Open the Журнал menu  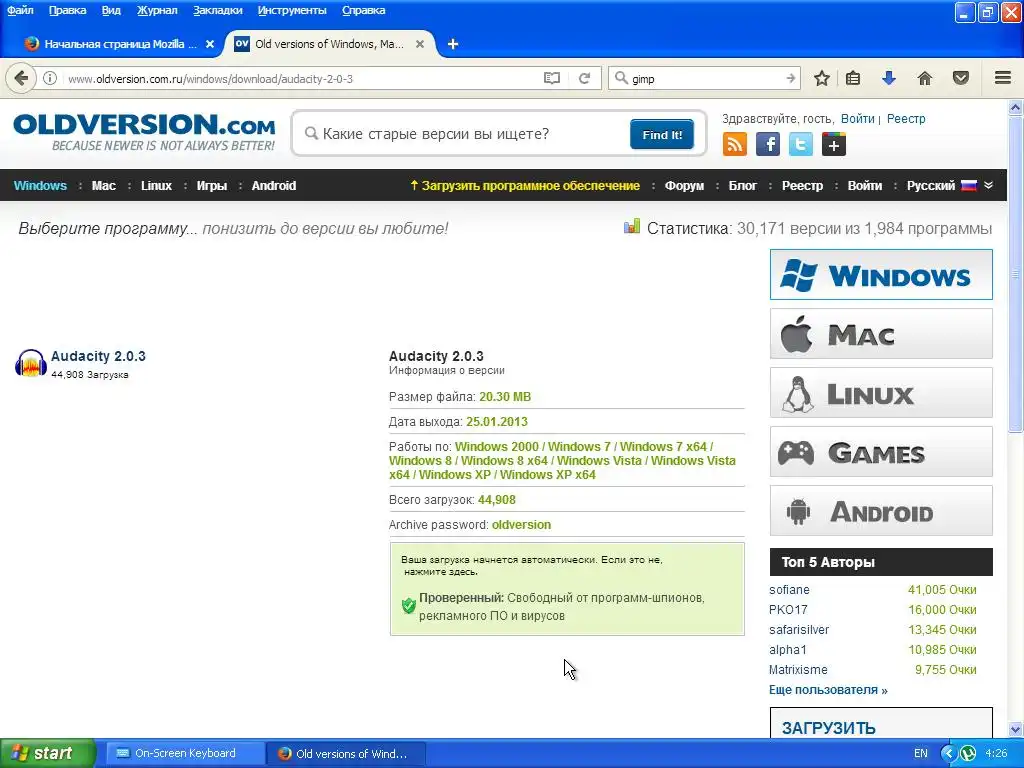157,10
